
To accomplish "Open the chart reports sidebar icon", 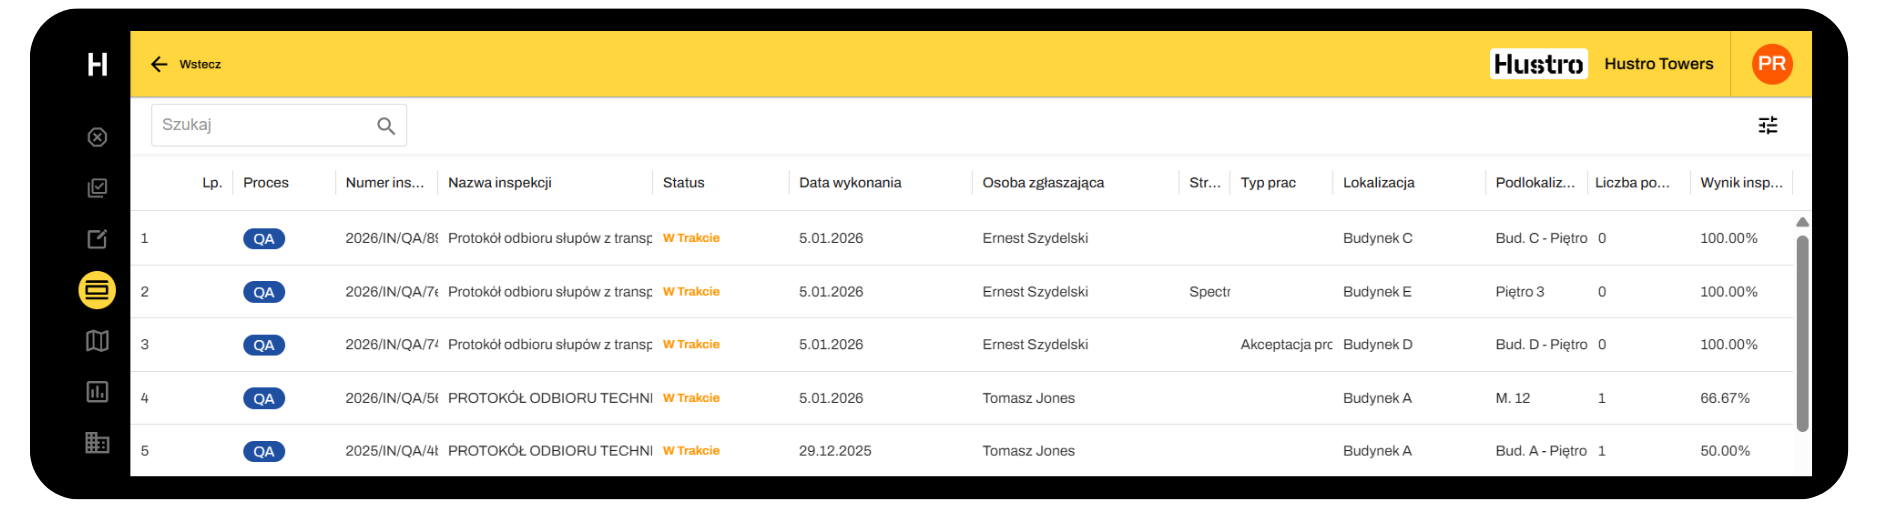I will [x=97, y=392].
